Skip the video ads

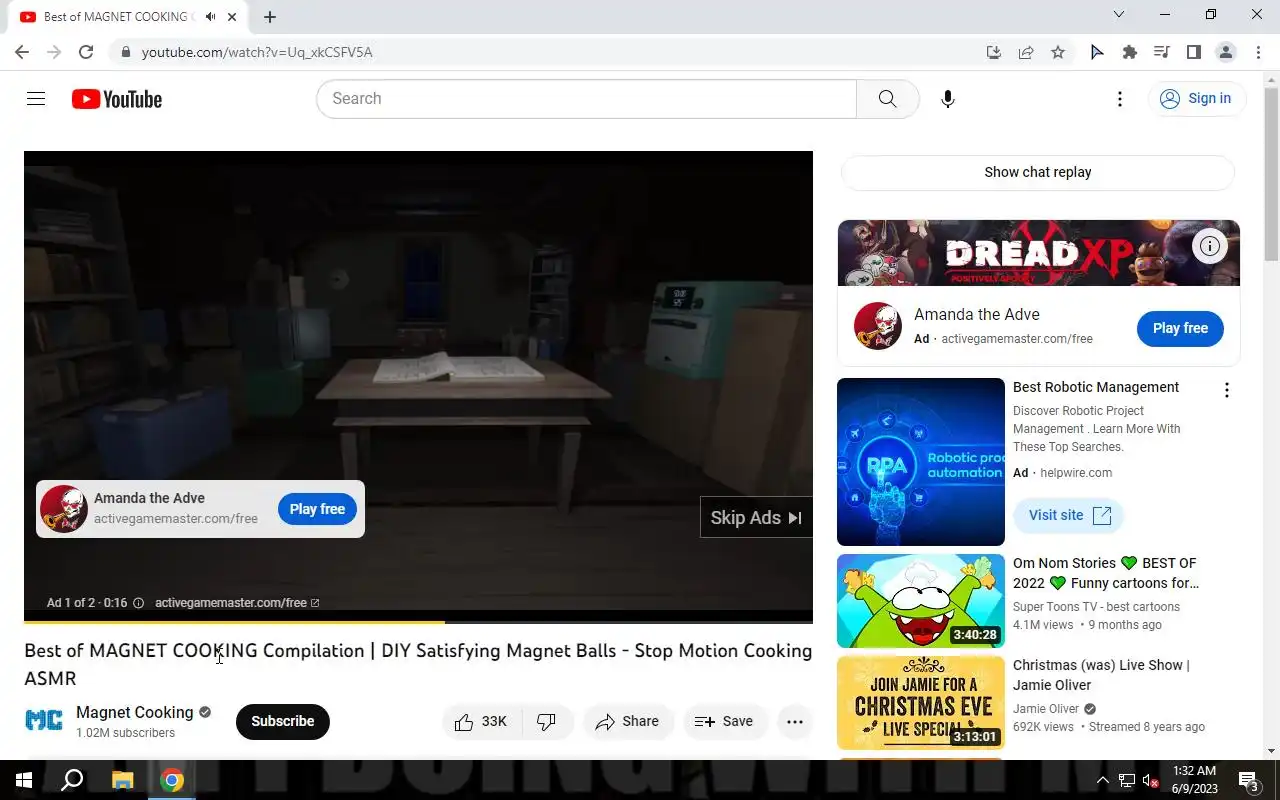(756, 517)
